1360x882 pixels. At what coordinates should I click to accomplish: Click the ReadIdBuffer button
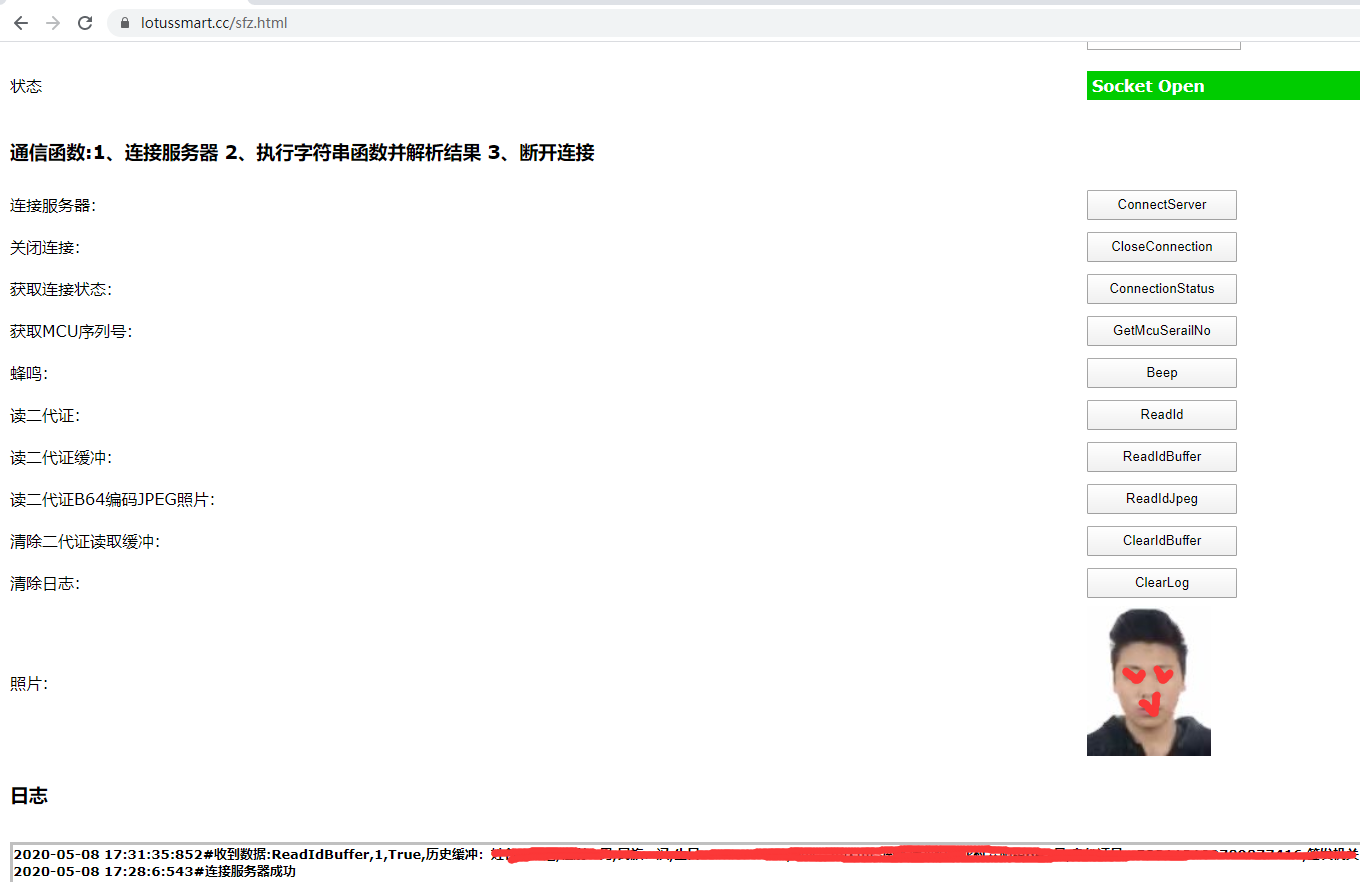click(x=1161, y=457)
